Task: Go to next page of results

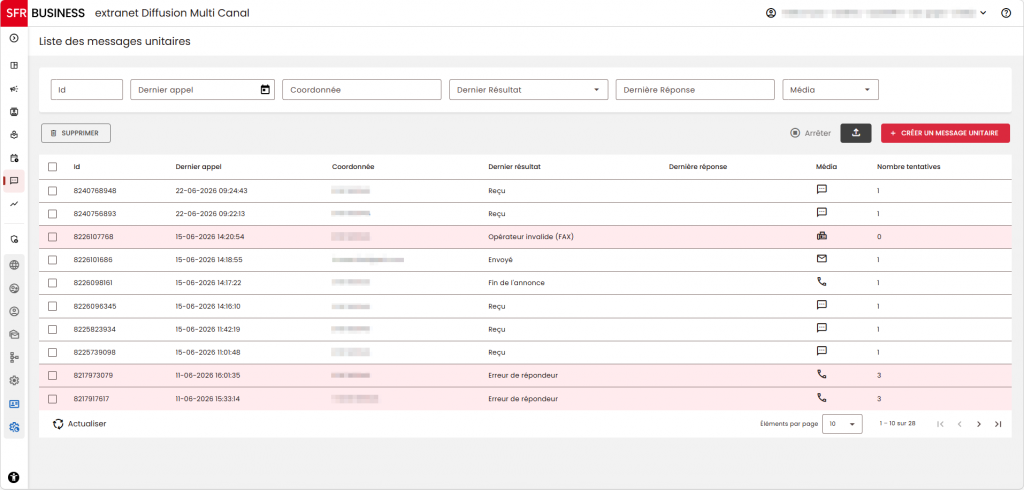Action: pos(978,424)
